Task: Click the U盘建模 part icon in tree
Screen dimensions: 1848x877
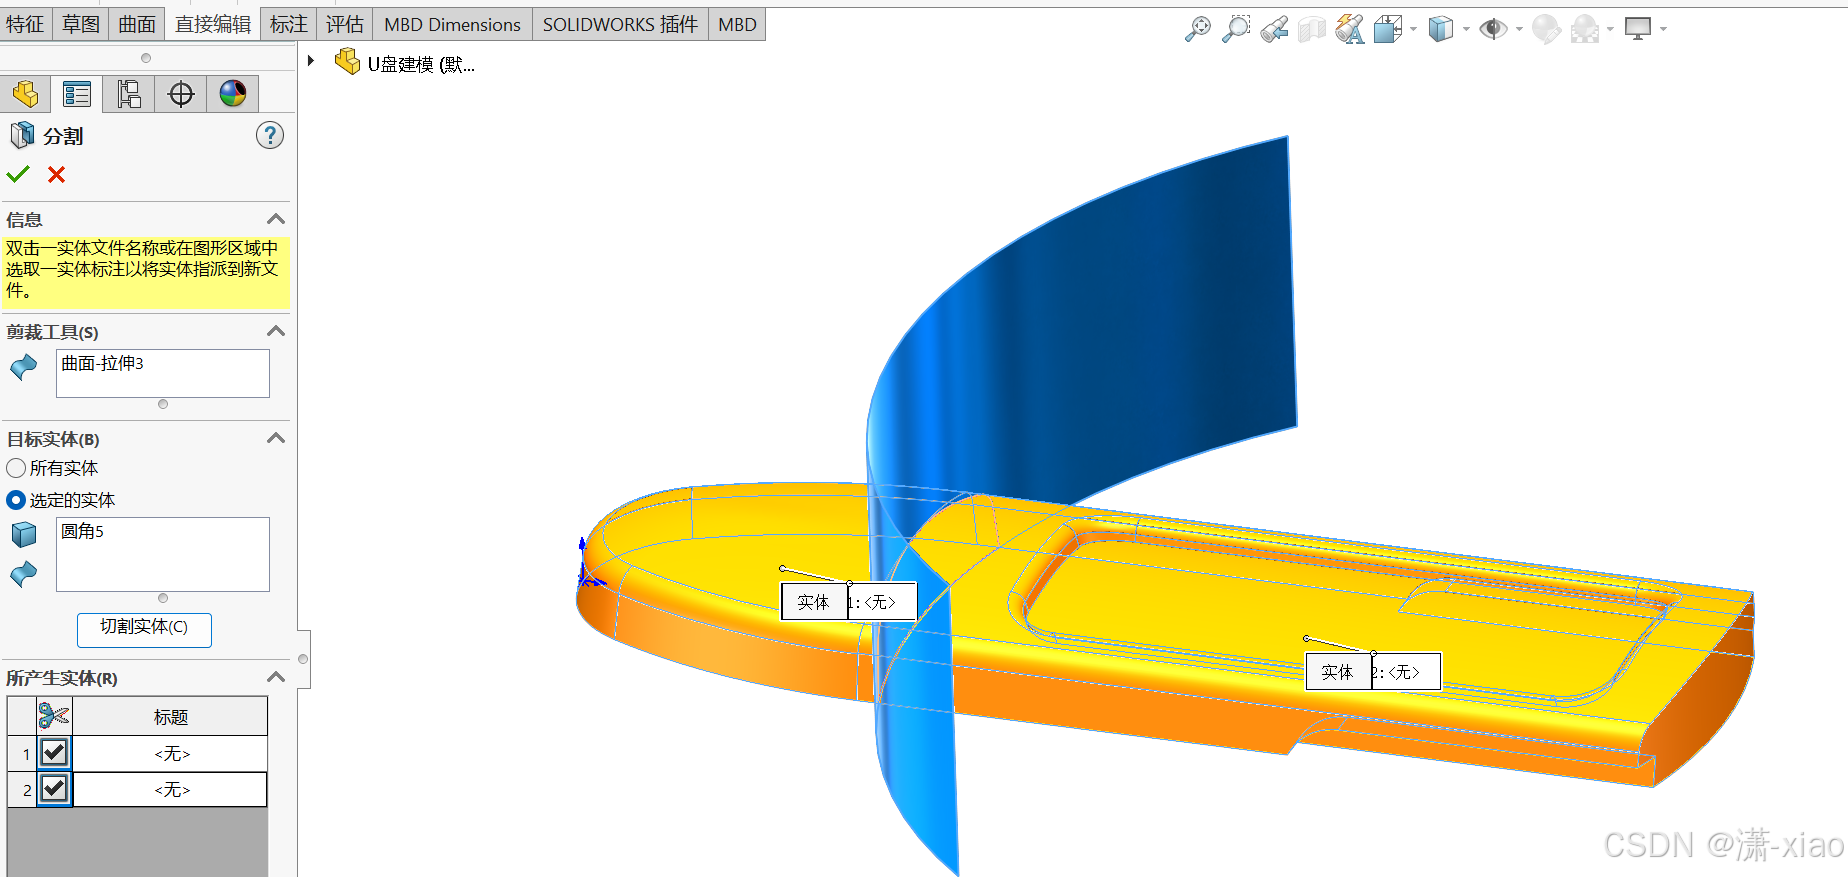Action: point(347,62)
